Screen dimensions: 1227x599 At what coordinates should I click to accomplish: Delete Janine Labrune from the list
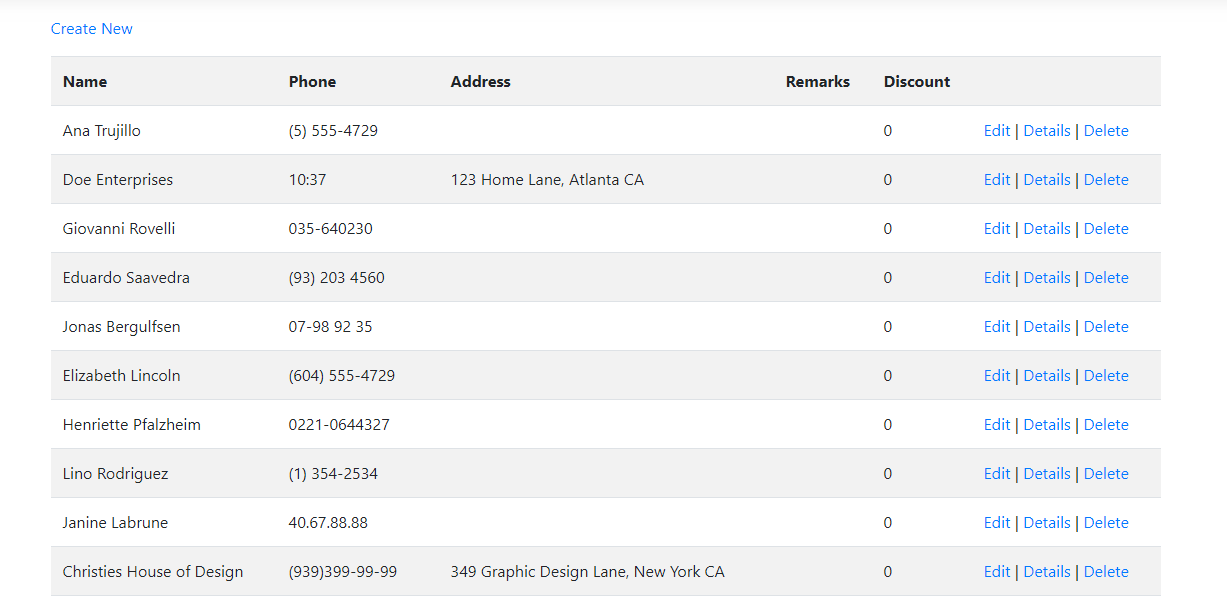tap(1106, 523)
